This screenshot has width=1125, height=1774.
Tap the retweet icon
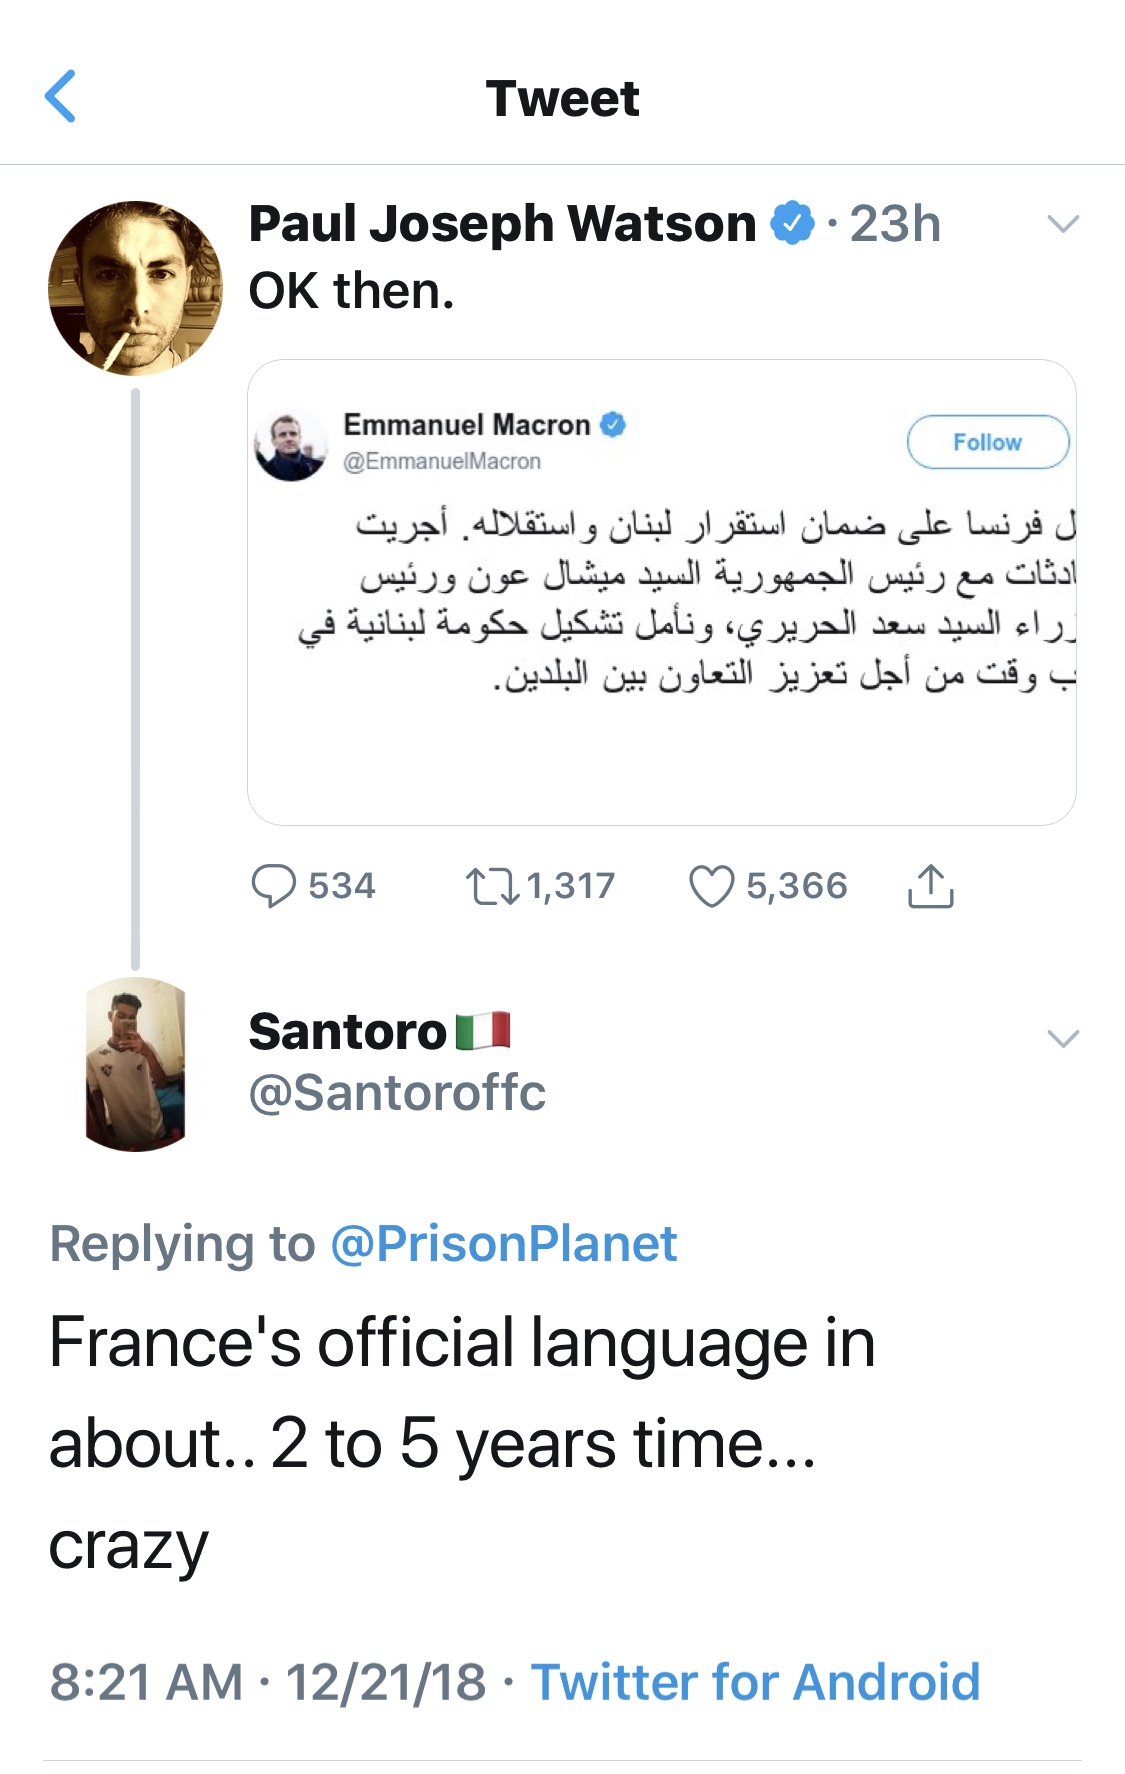(492, 886)
